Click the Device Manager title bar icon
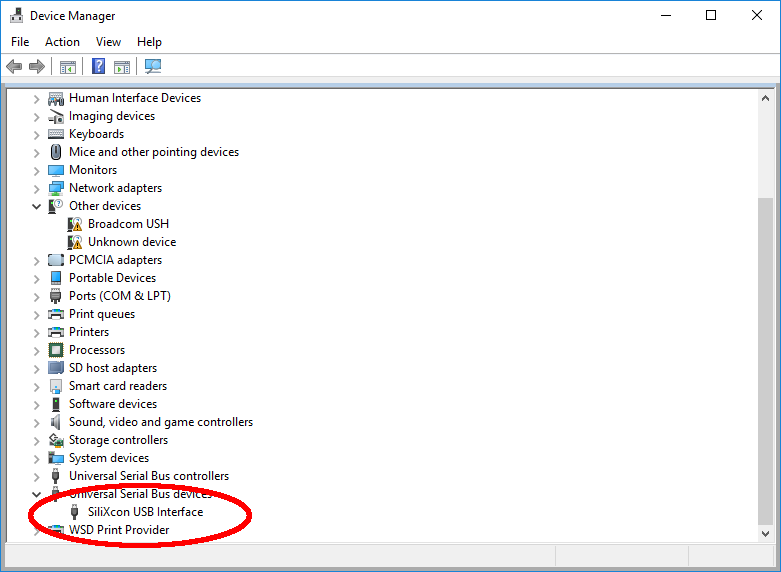781x572 pixels. (x=16, y=15)
